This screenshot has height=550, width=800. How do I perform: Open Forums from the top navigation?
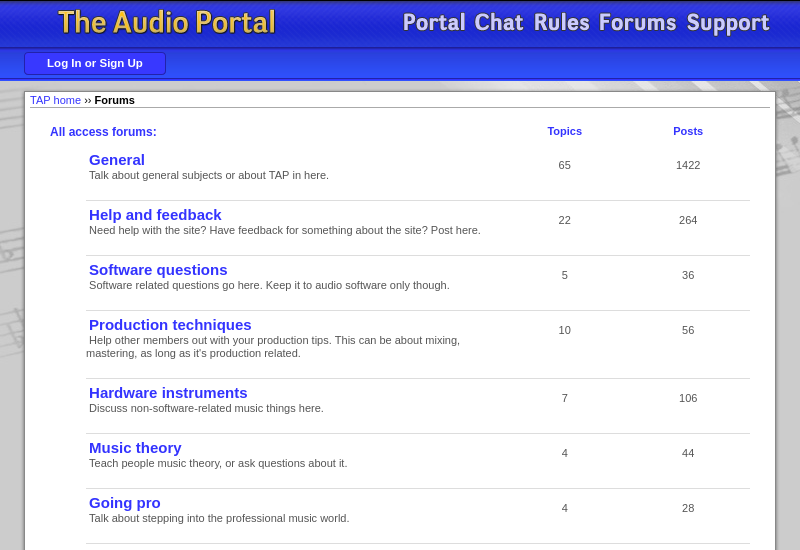[637, 23]
